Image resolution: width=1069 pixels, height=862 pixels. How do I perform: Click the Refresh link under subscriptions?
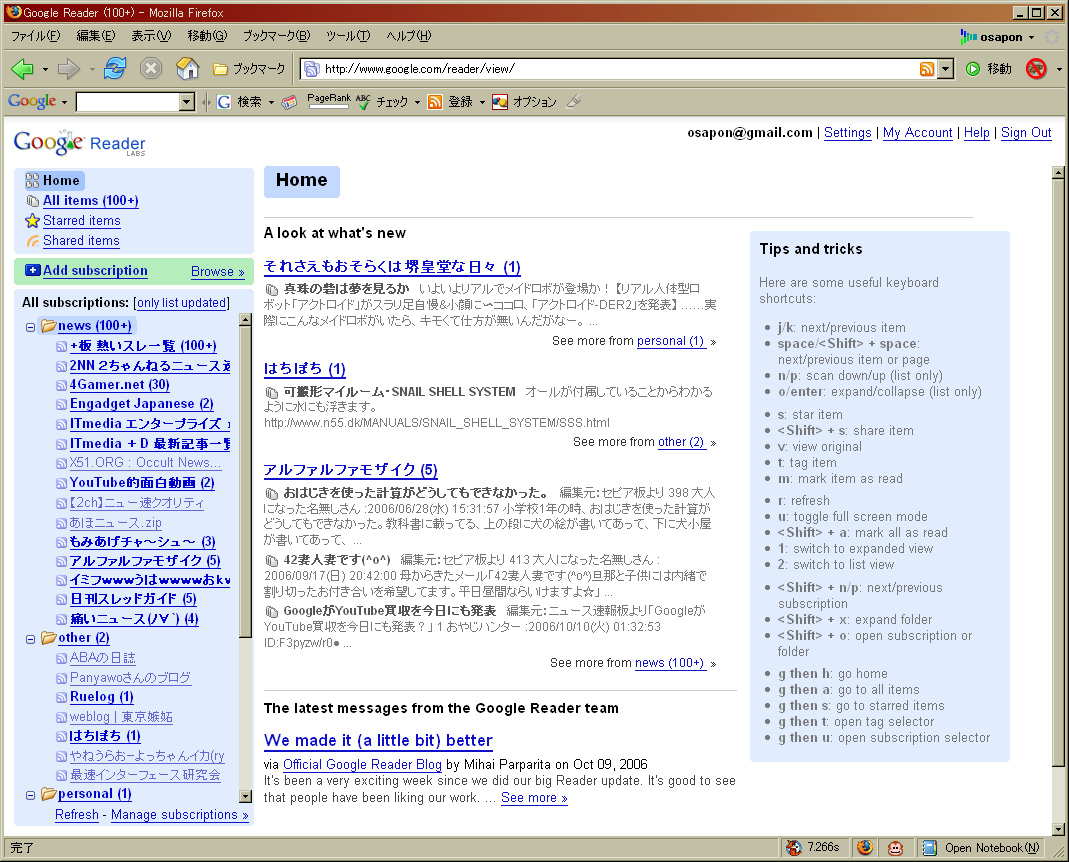point(76,815)
